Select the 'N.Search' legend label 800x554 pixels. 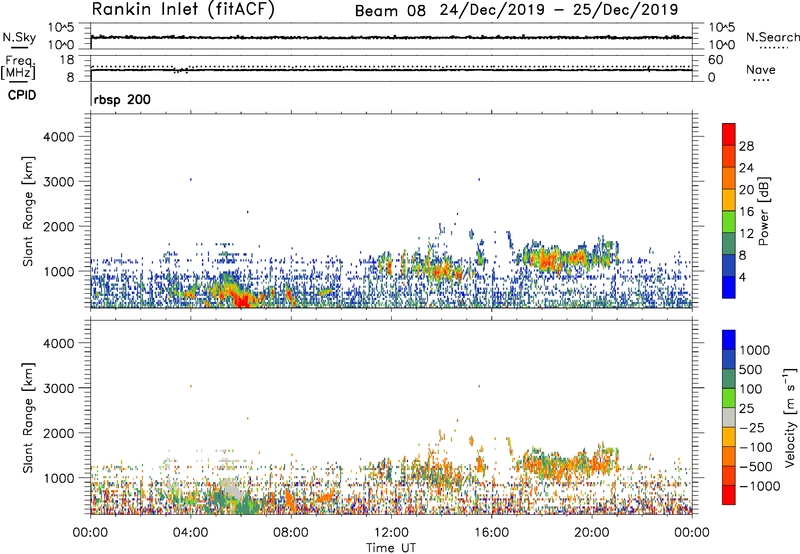point(772,37)
